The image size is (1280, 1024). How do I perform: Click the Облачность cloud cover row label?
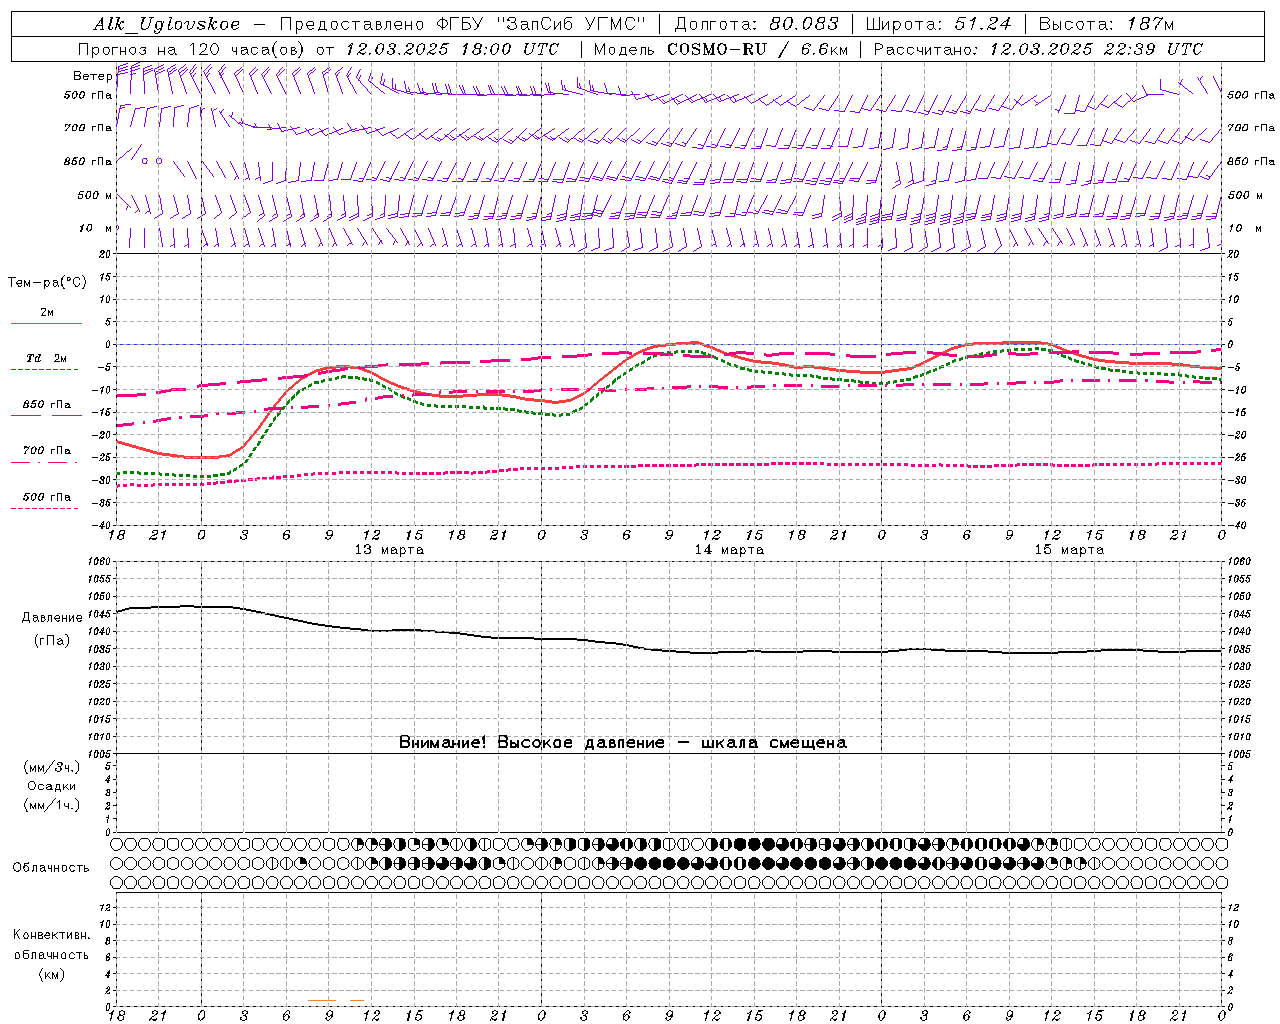click(51, 867)
